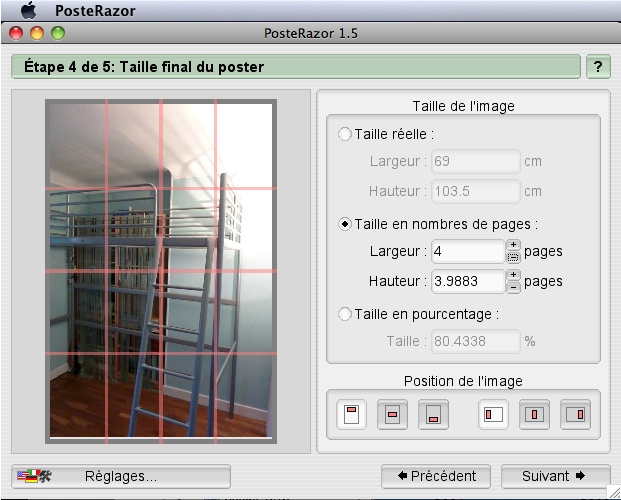Decrease Largeur pages with minus button
This screenshot has width=621, height=500.
coord(513,258)
